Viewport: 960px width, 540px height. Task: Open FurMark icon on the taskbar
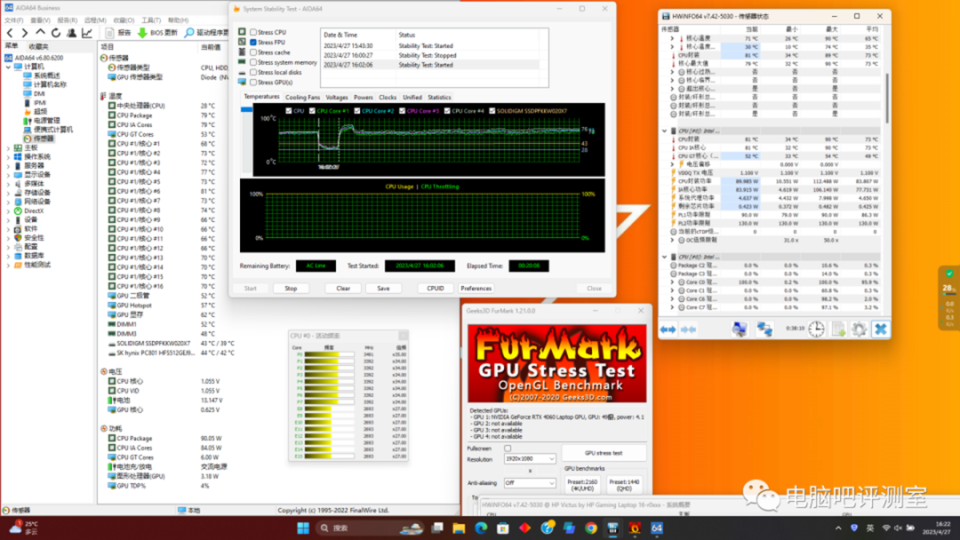[635, 528]
